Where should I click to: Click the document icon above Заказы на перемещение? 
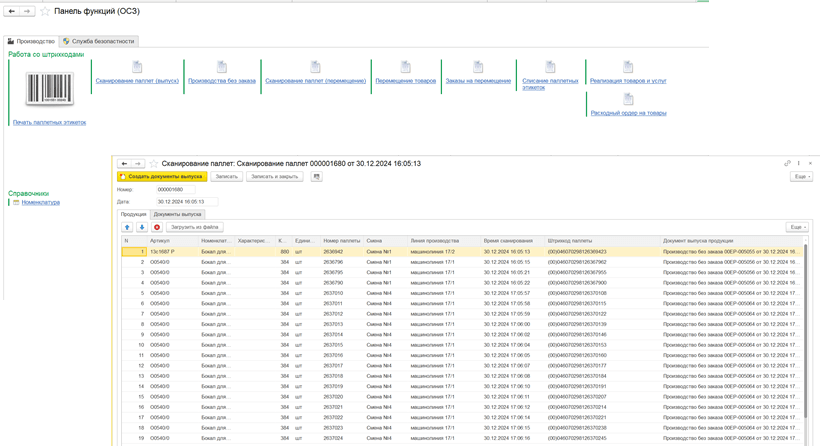[x=478, y=67]
